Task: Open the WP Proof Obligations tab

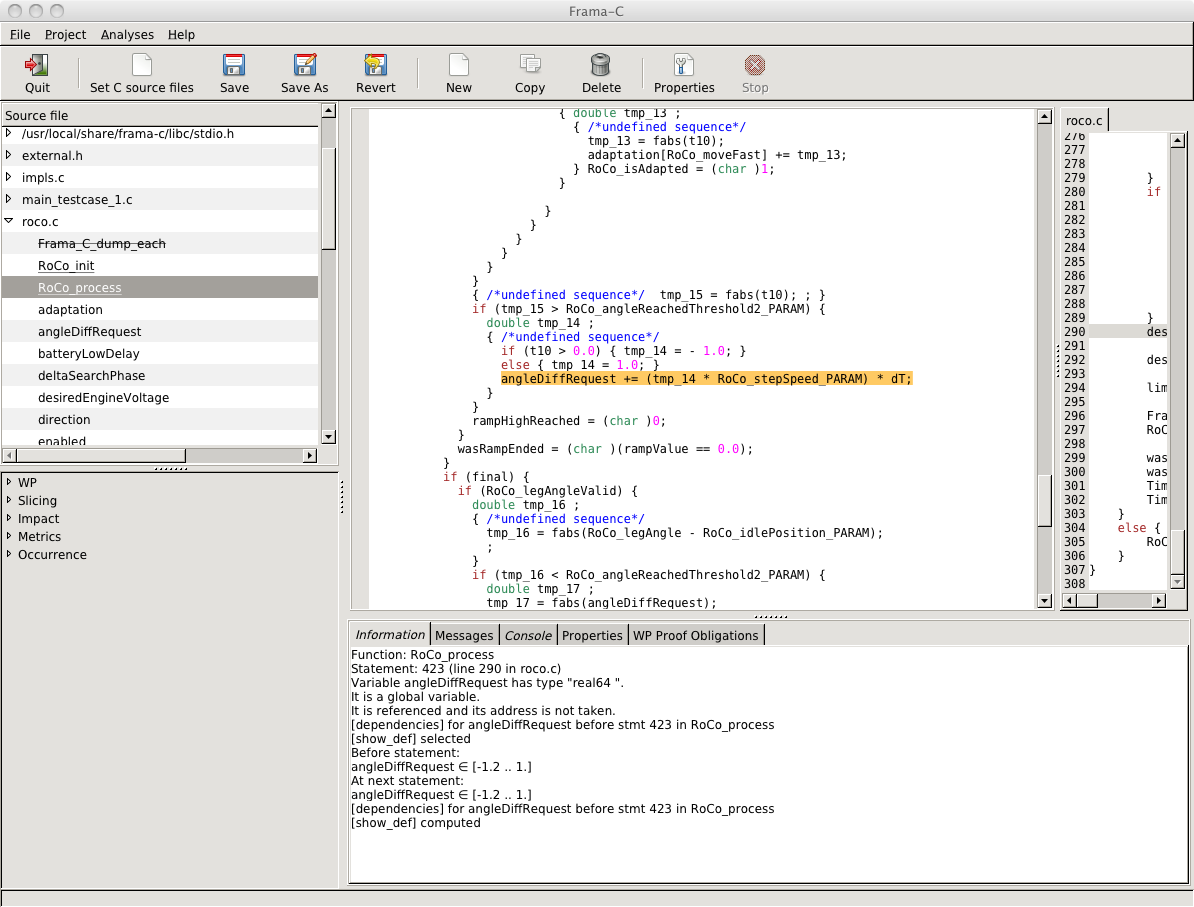Action: coord(696,635)
